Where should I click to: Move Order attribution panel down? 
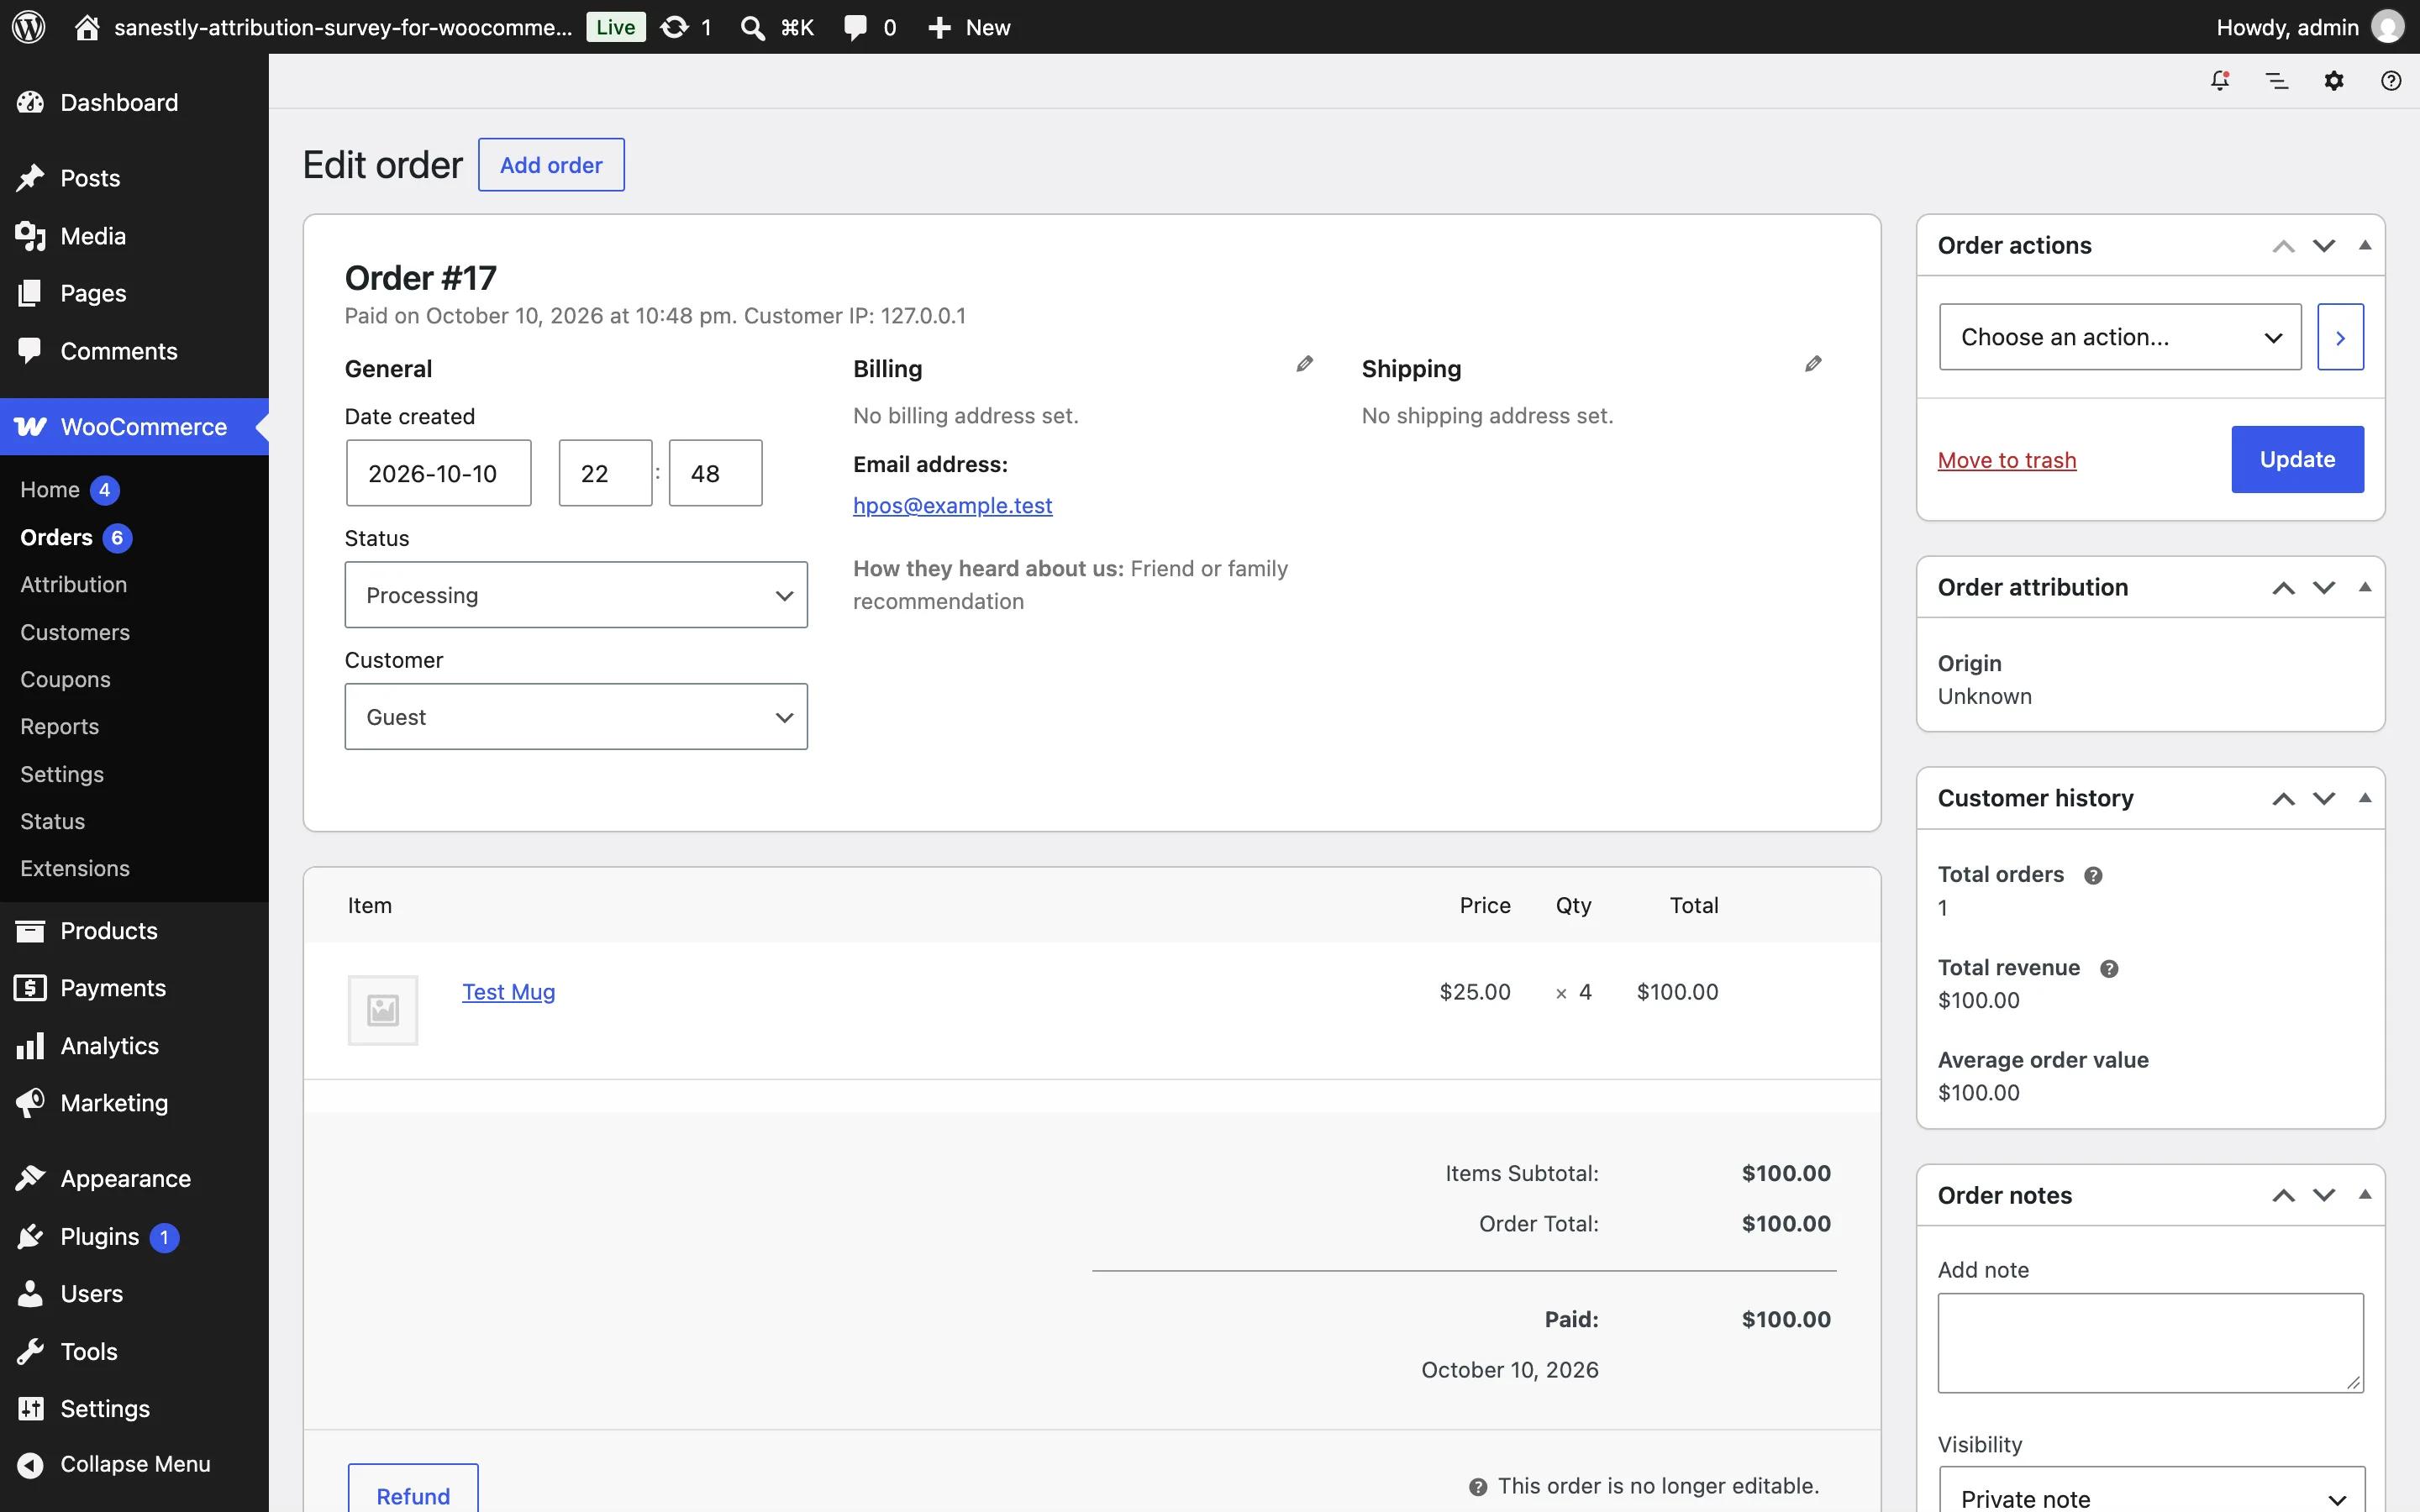coord(2324,588)
